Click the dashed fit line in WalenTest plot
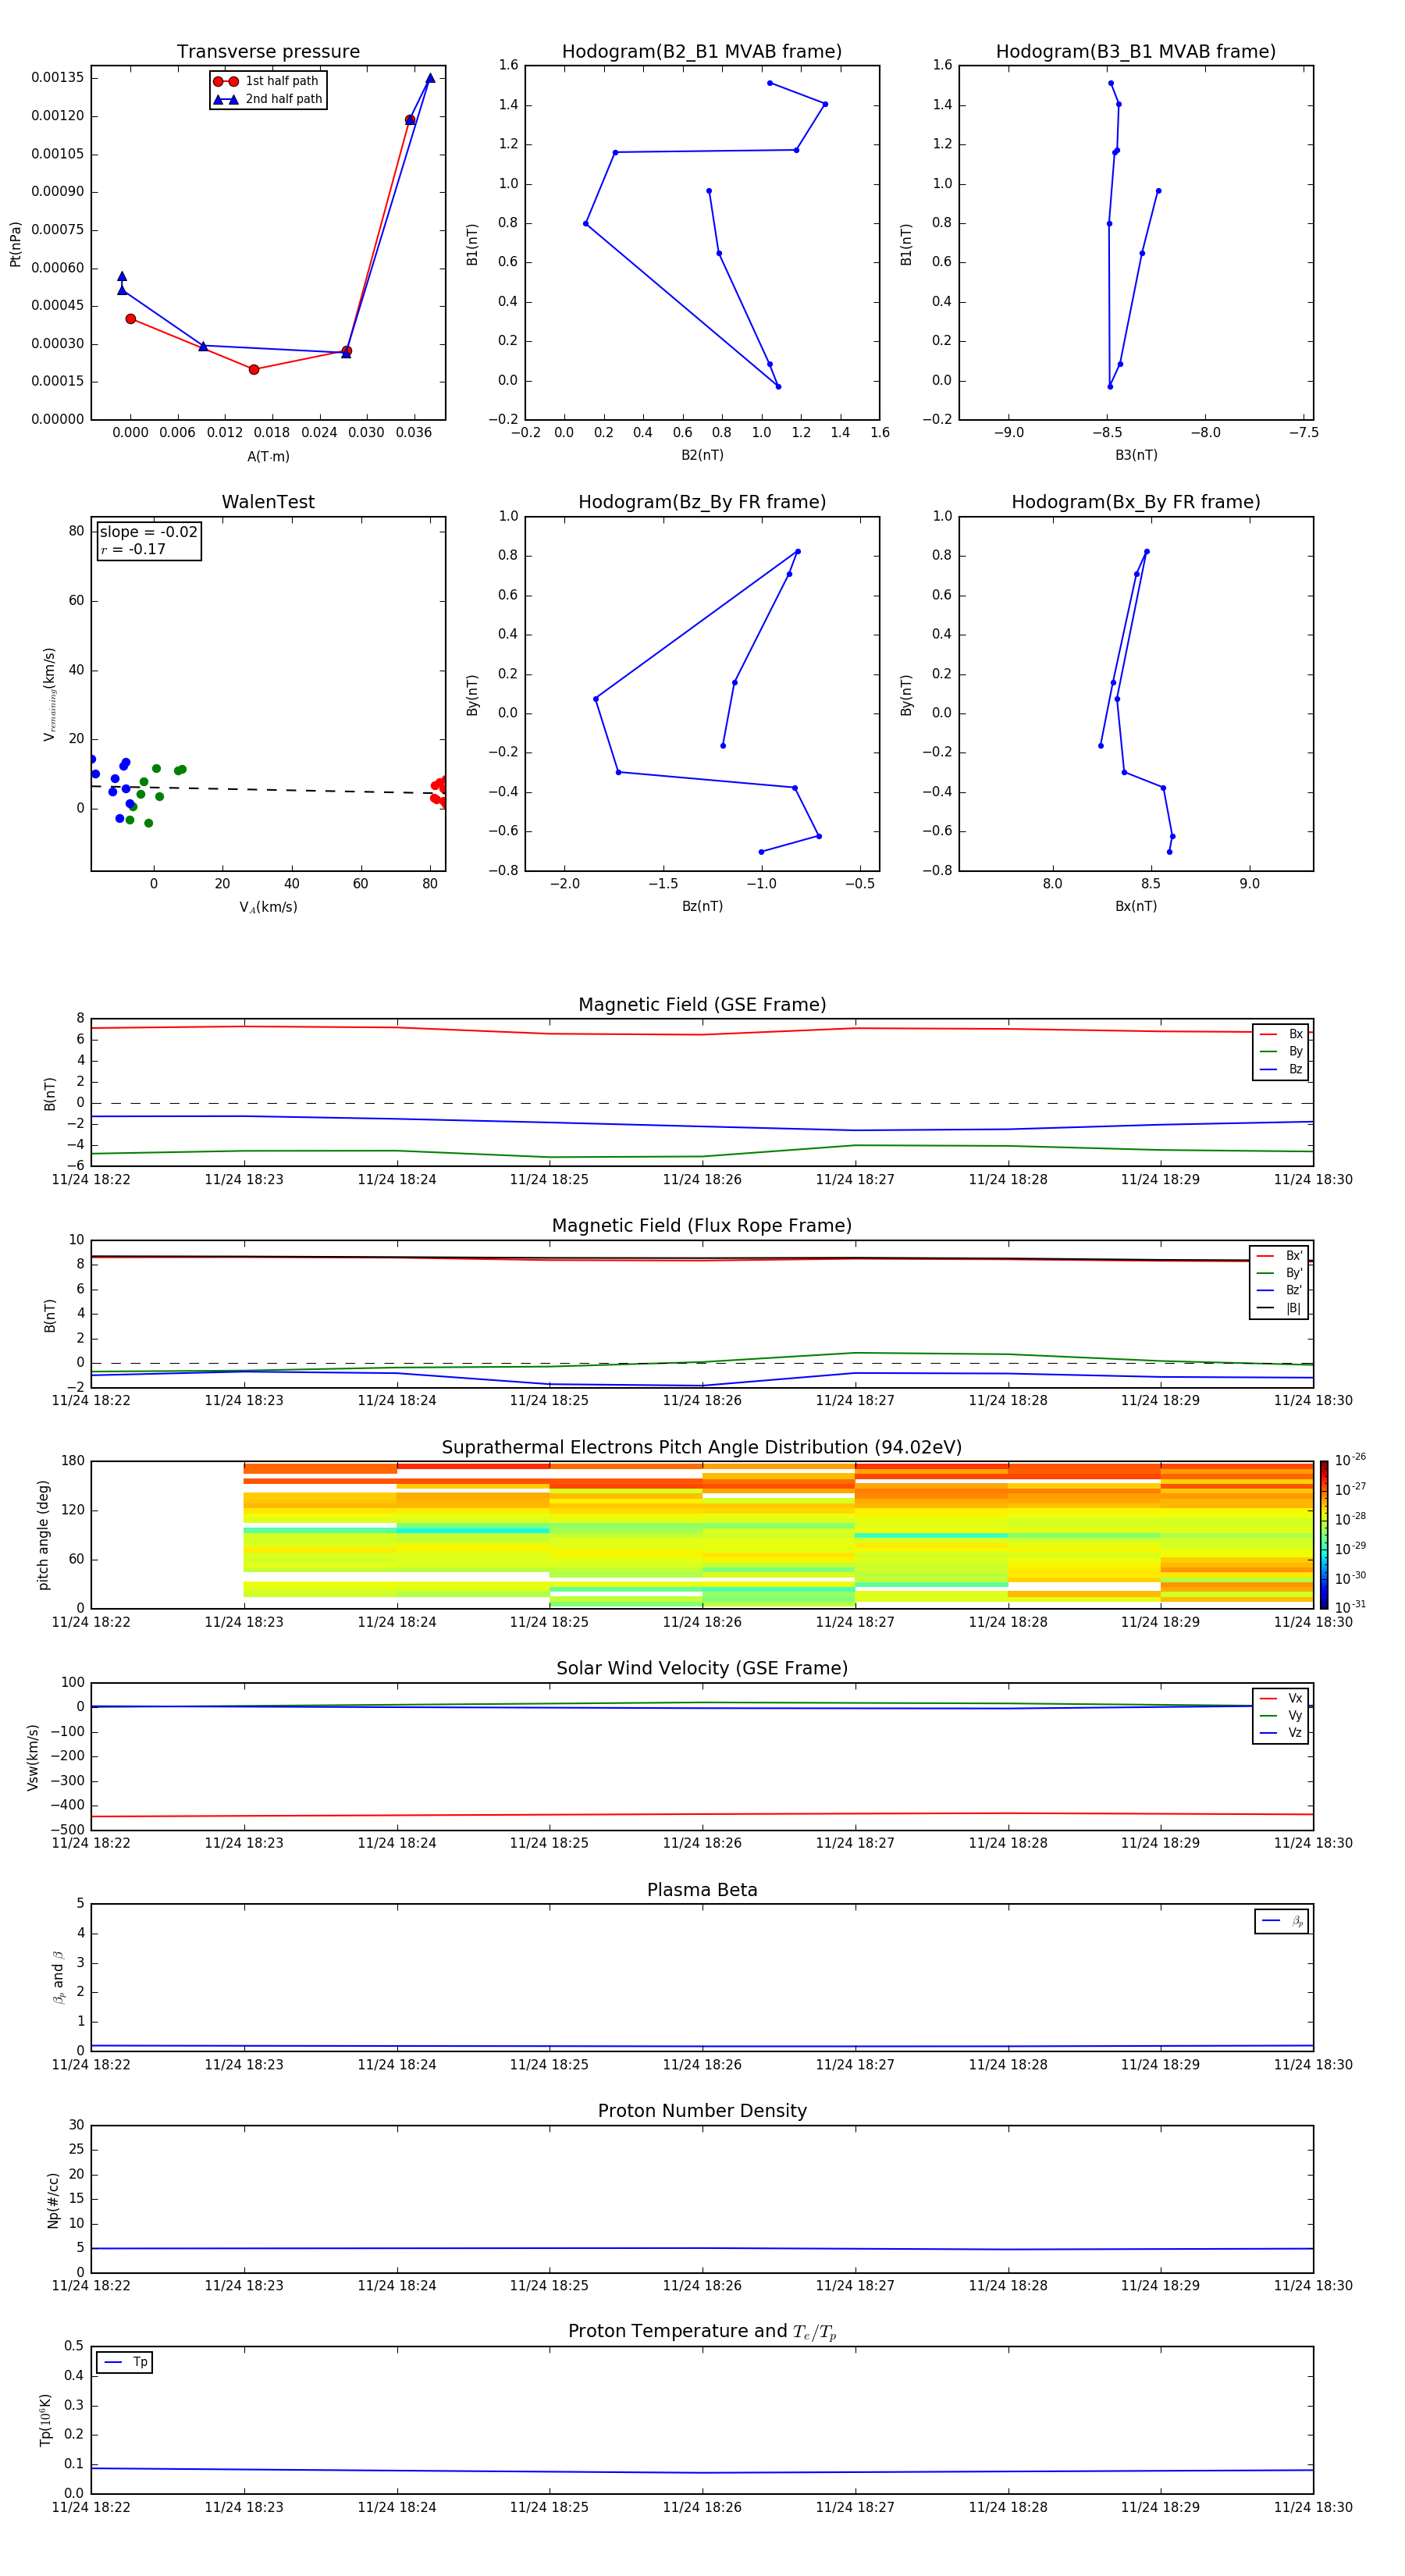The height and width of the screenshot is (2576, 1405). [x=268, y=789]
